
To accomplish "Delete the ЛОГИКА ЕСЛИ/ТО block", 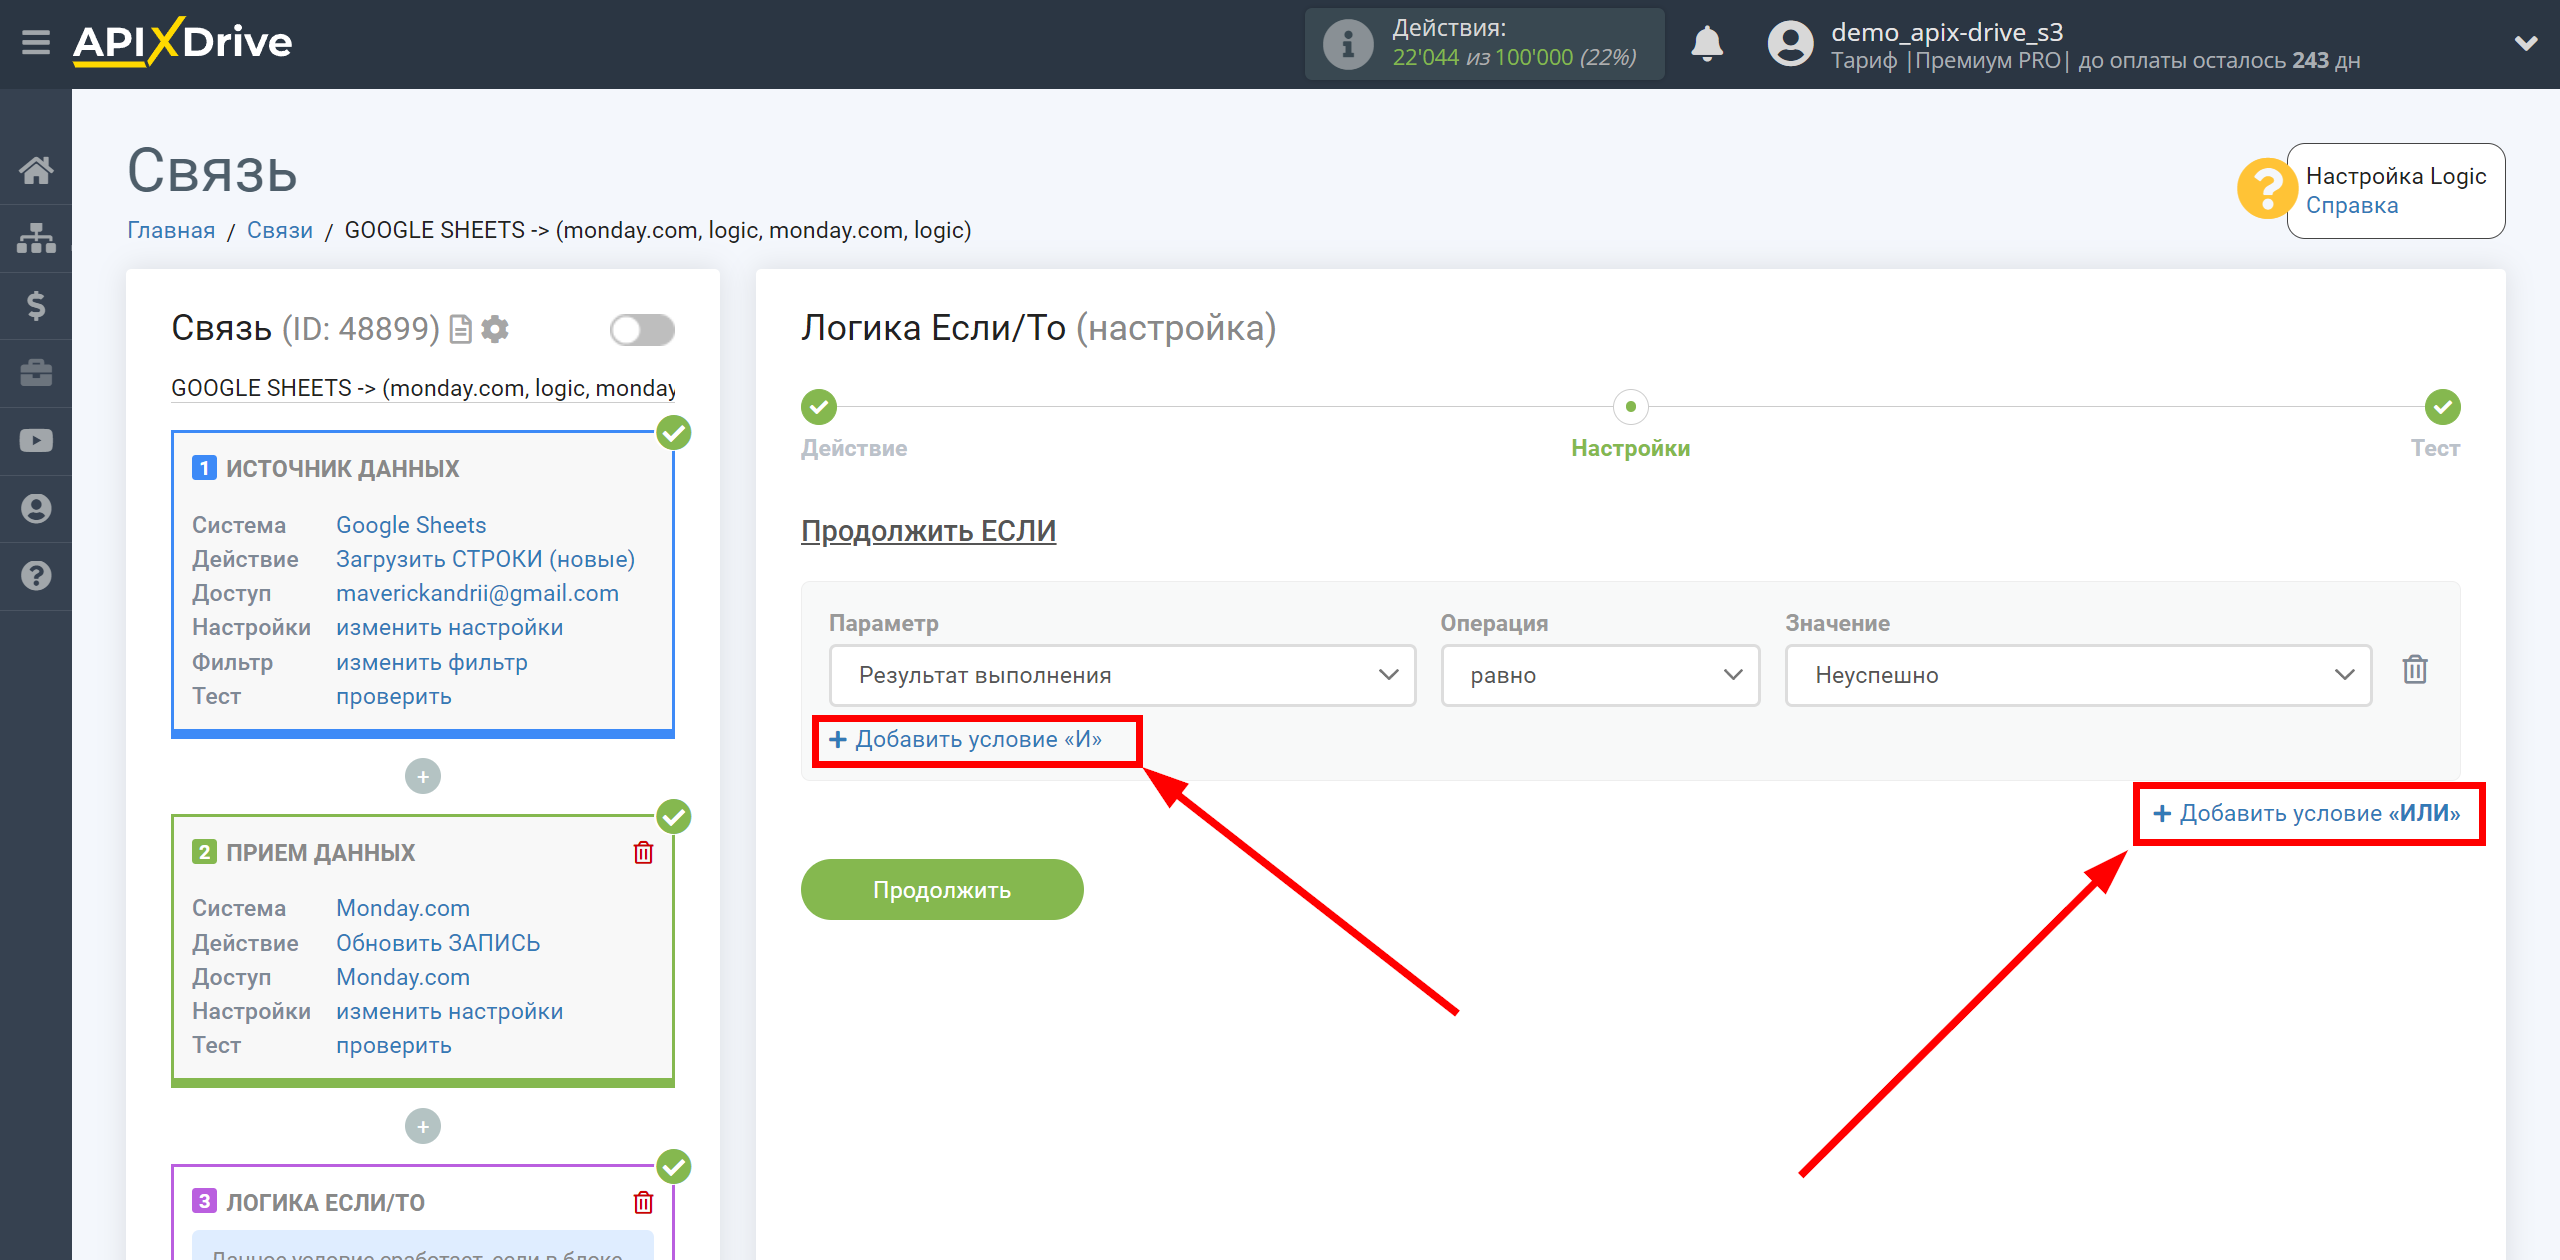I will [x=643, y=1202].
